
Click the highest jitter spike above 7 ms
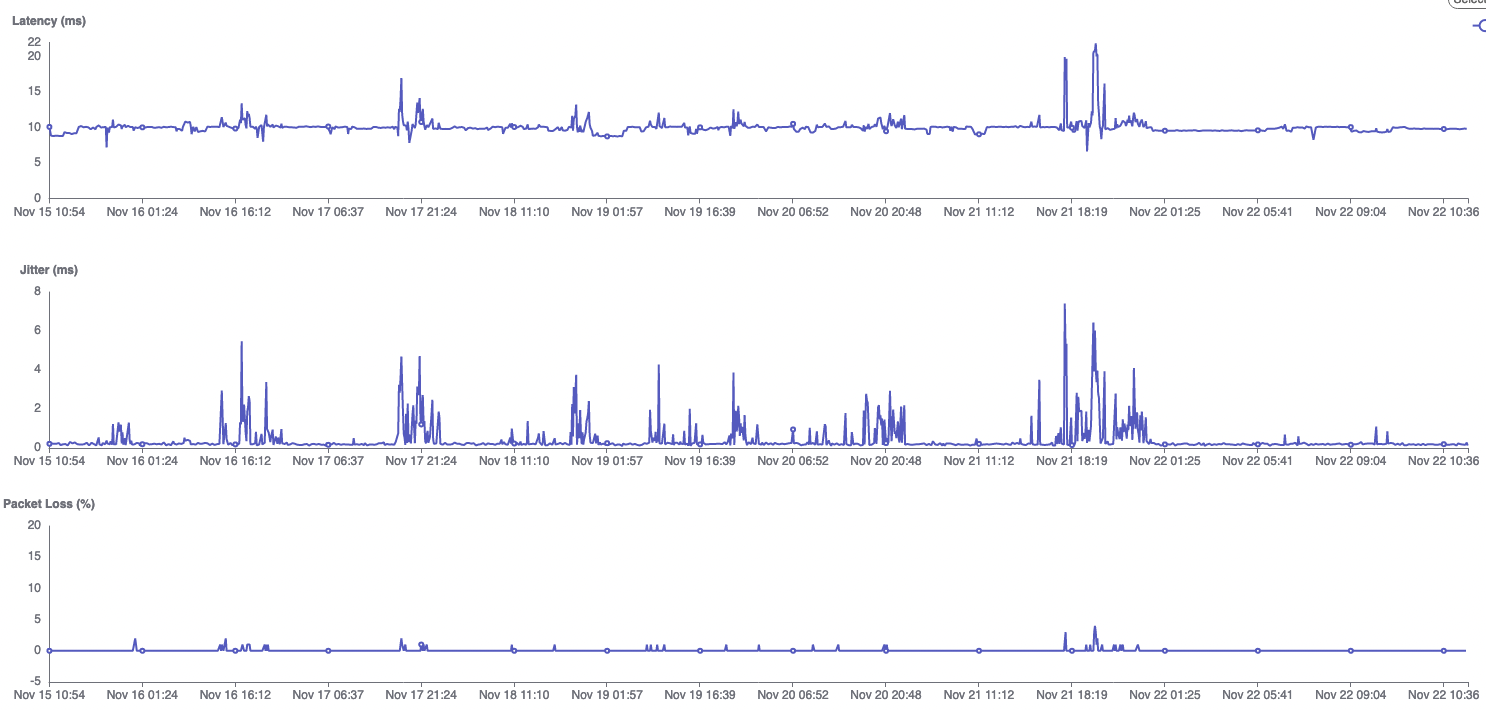click(x=1065, y=305)
